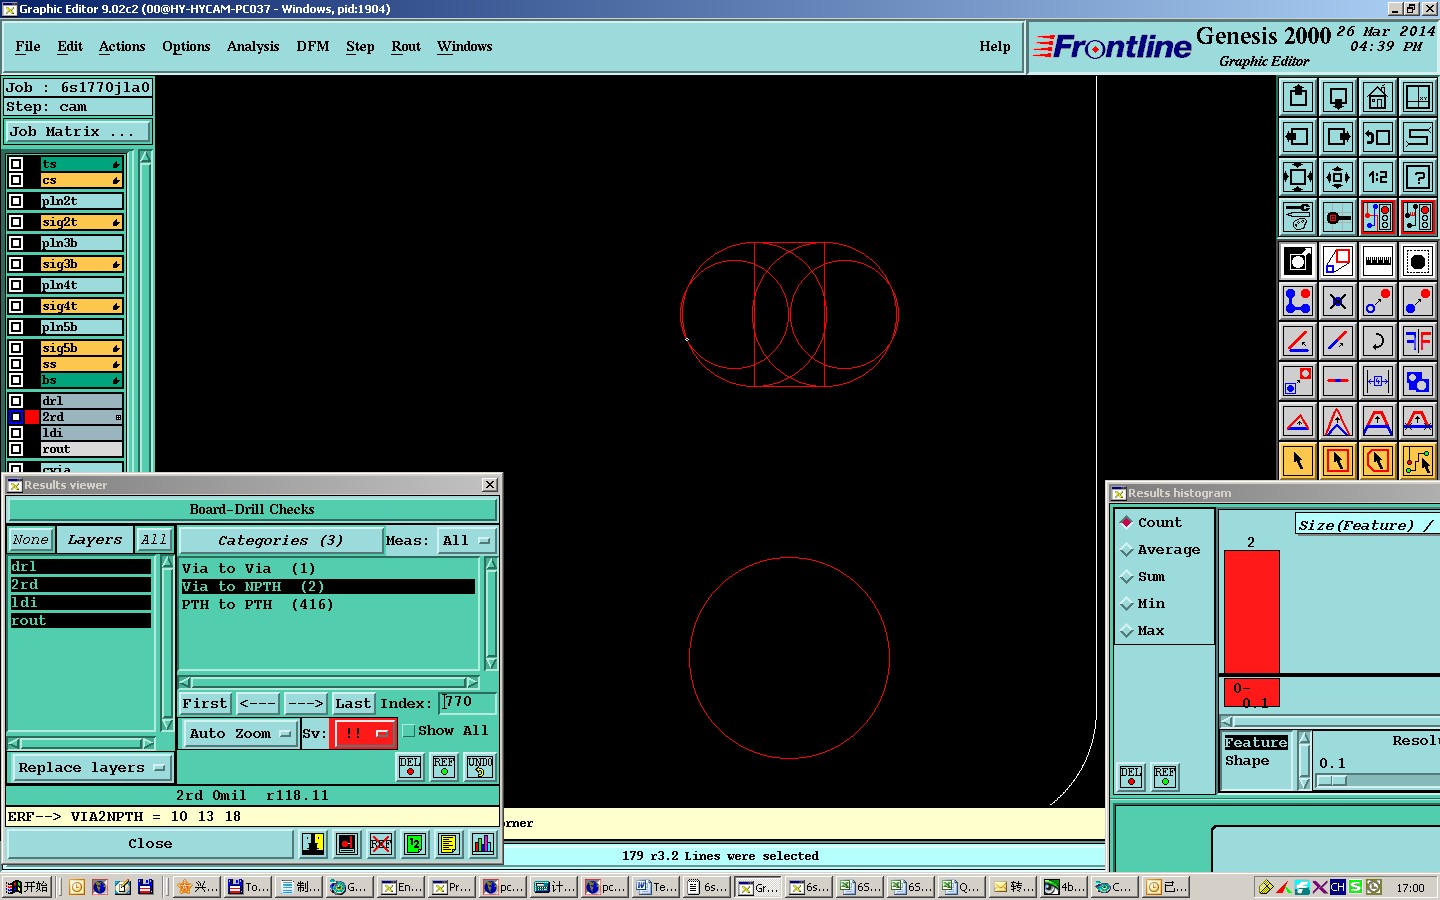This screenshot has height=900, width=1440.
Task: Open the Meas All dropdown
Action: (x=466, y=541)
